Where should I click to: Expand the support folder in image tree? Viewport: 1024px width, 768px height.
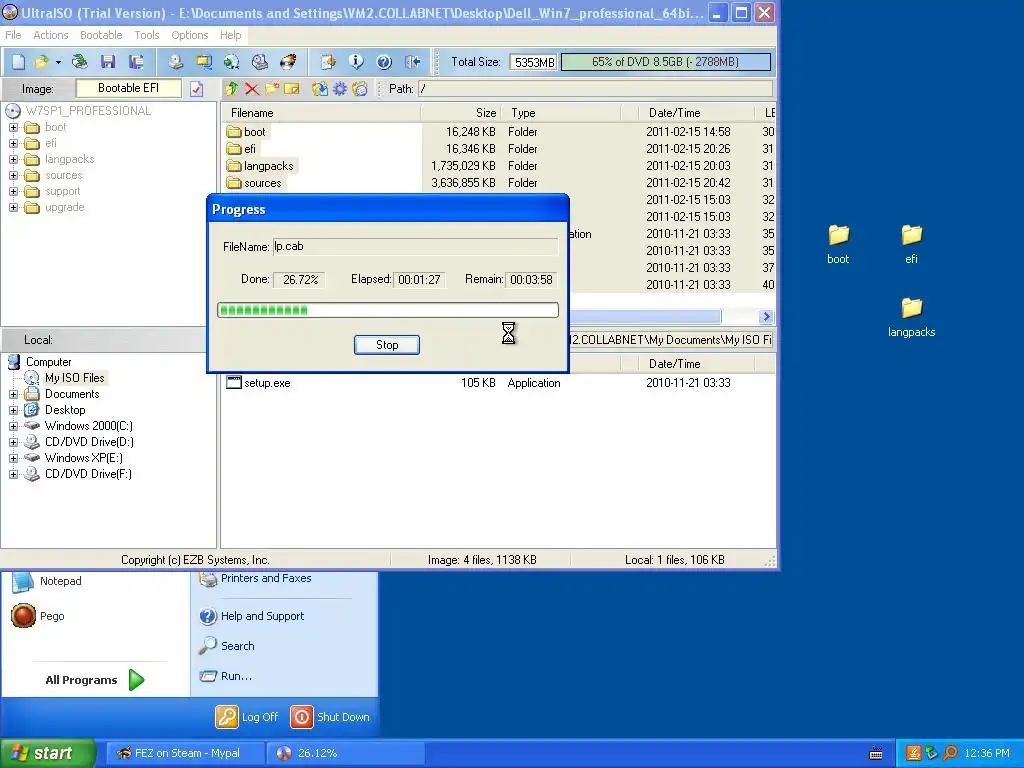(14, 191)
